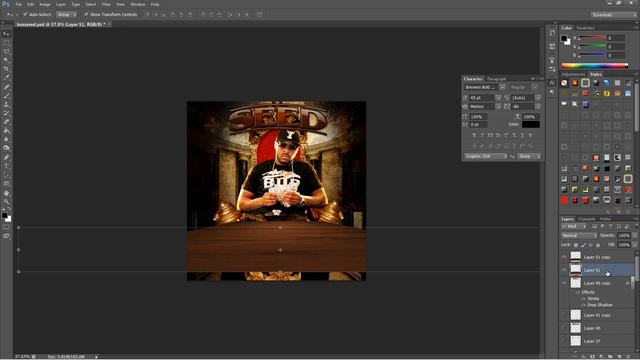Hide Layer 51 using its eye icon

564,270
